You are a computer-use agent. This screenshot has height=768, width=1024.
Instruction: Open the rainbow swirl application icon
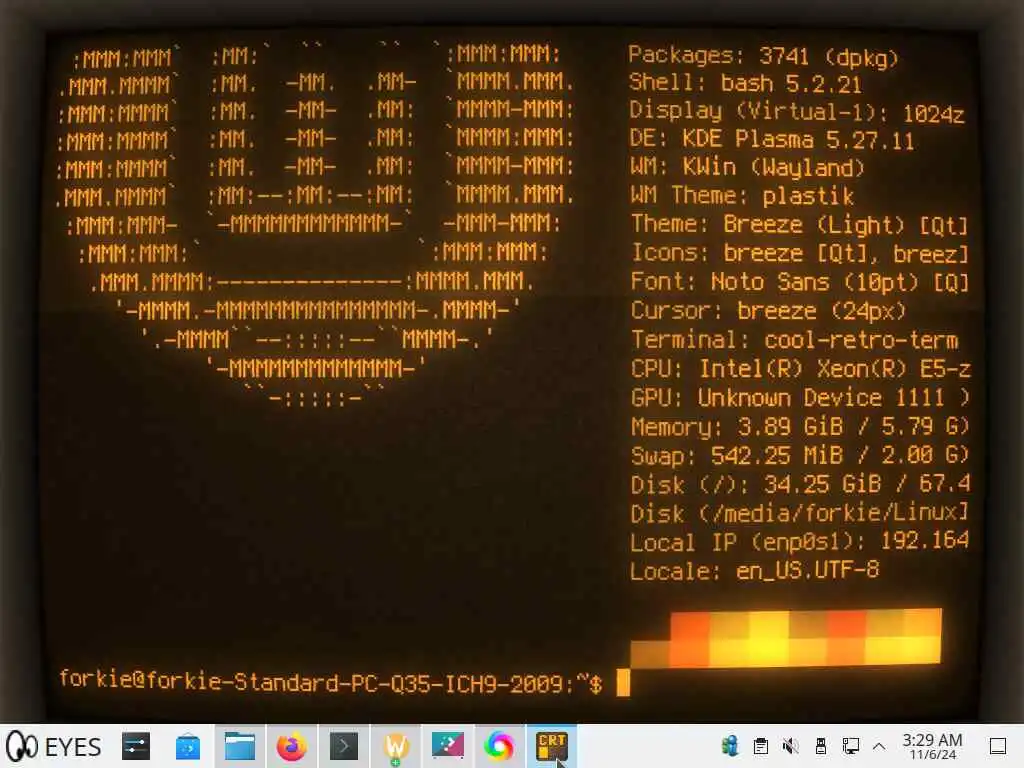[499, 746]
